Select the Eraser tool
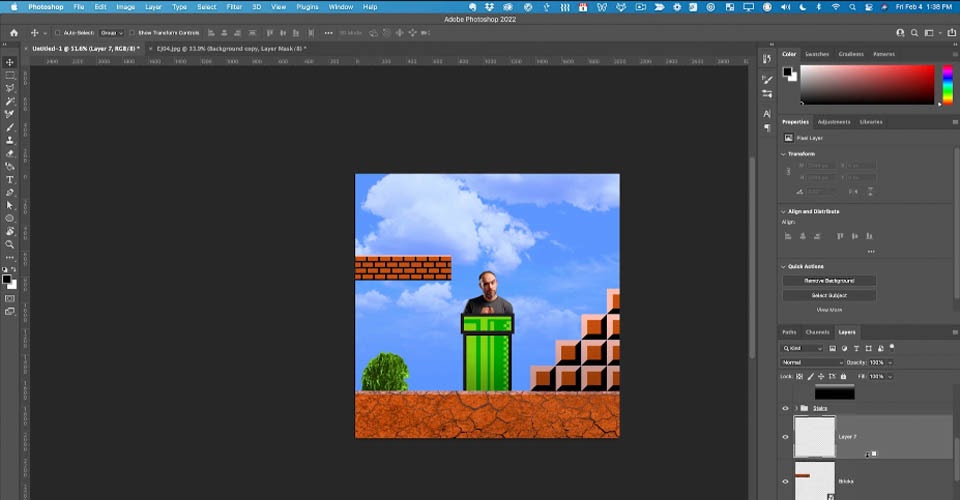960x500 pixels. pos(10,154)
